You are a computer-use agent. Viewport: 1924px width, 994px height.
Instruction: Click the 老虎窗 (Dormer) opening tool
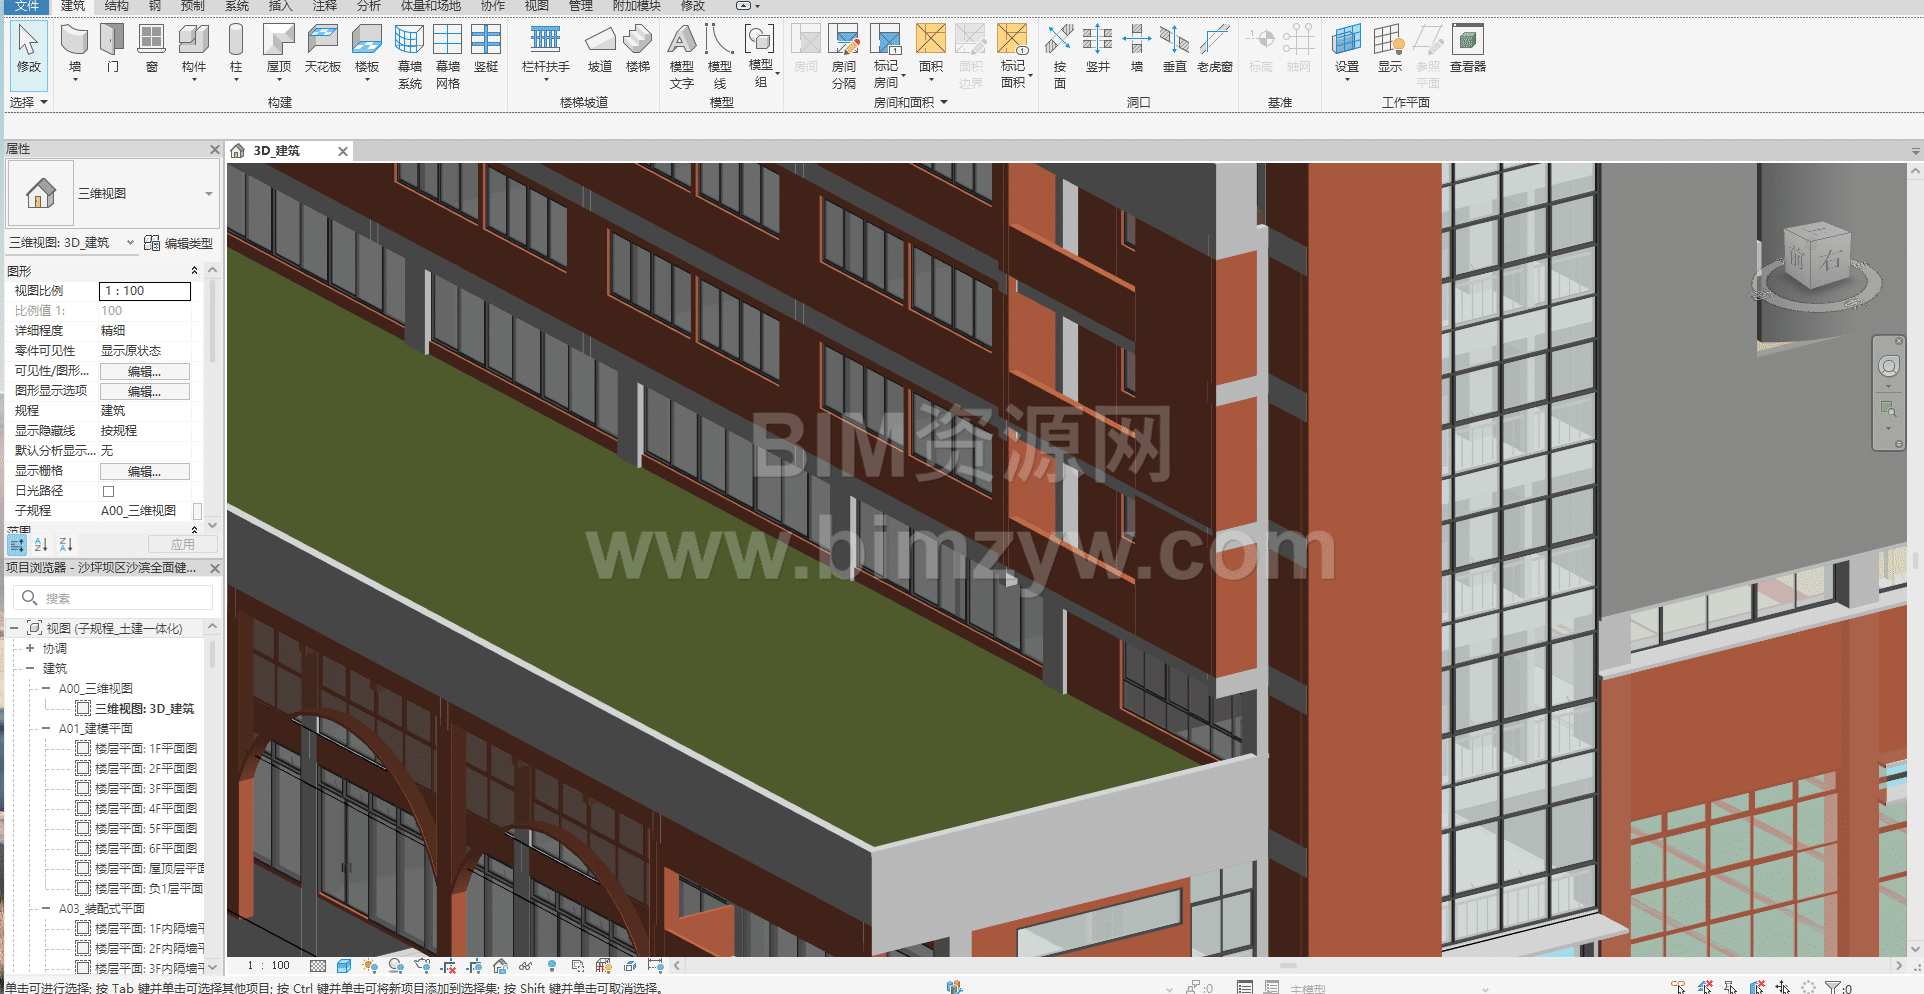(x=1215, y=50)
